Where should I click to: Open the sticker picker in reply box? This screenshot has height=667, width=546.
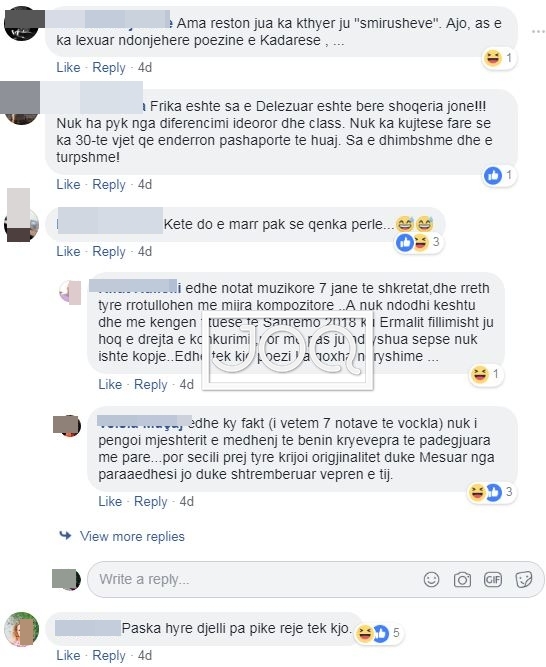coord(523,579)
